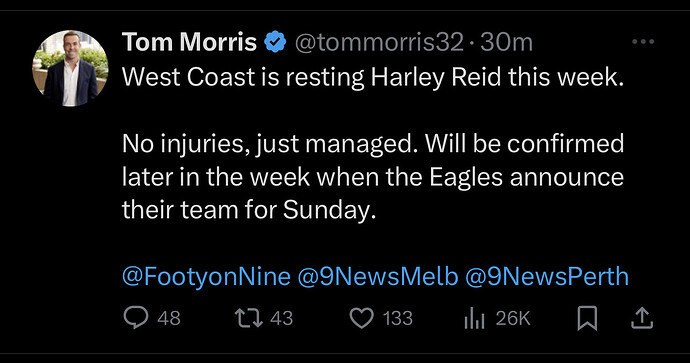This screenshot has height=363, width=690.
Task: Visit the @FootyonNine mention
Action: [x=206, y=277]
